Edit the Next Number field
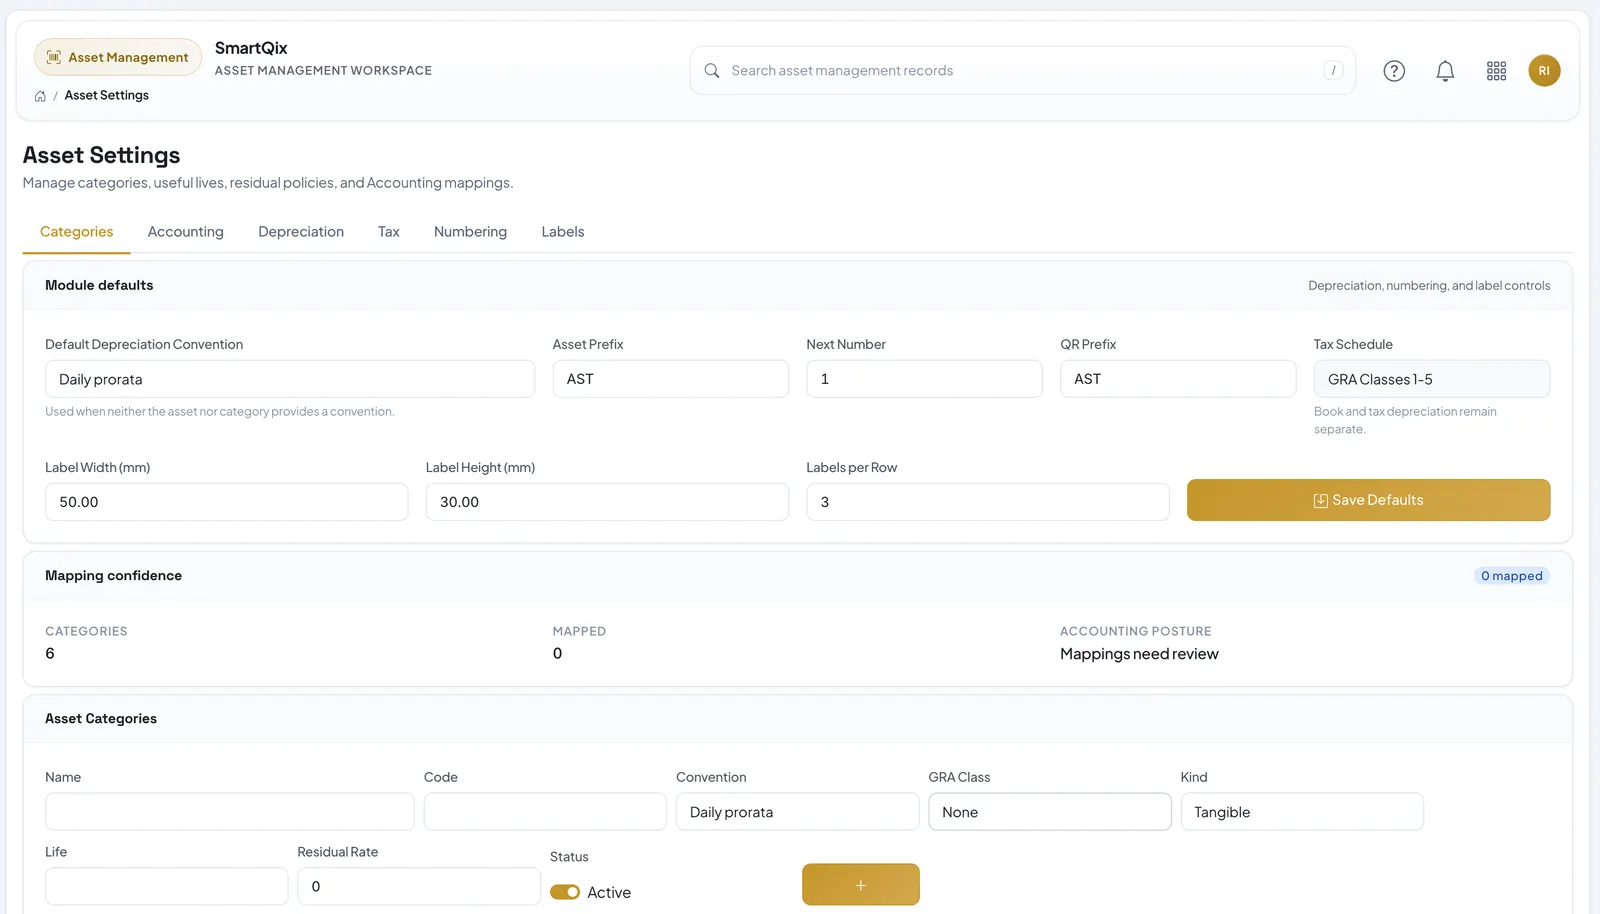 pyautogui.click(x=924, y=379)
